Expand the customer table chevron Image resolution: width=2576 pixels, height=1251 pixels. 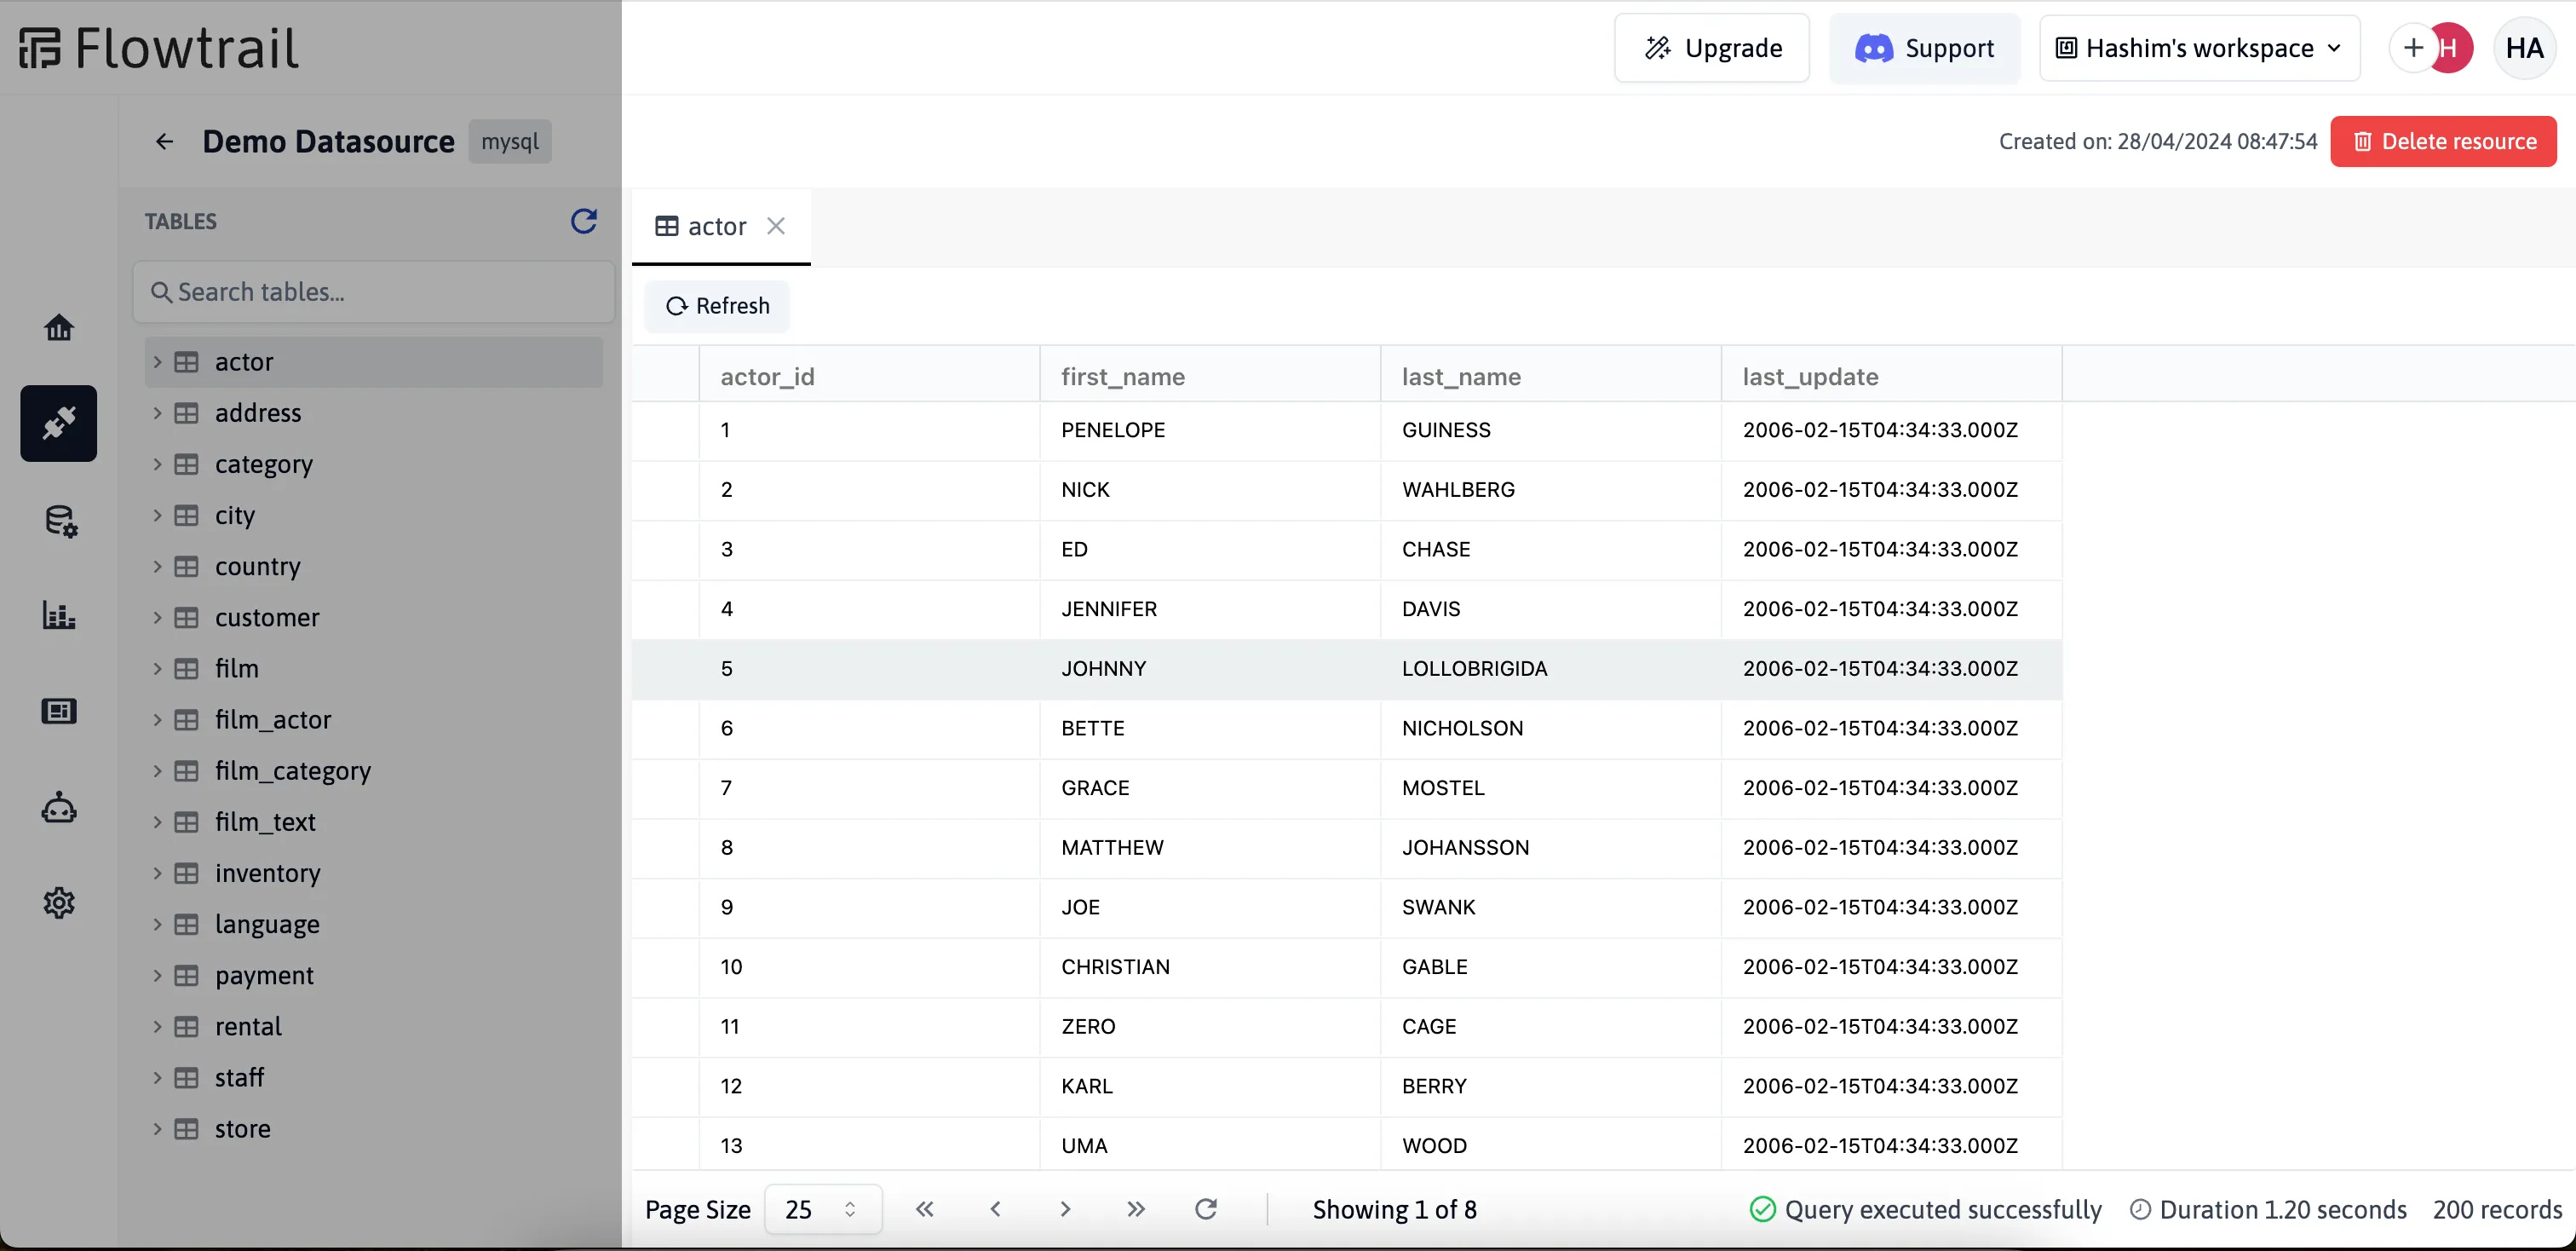157,617
